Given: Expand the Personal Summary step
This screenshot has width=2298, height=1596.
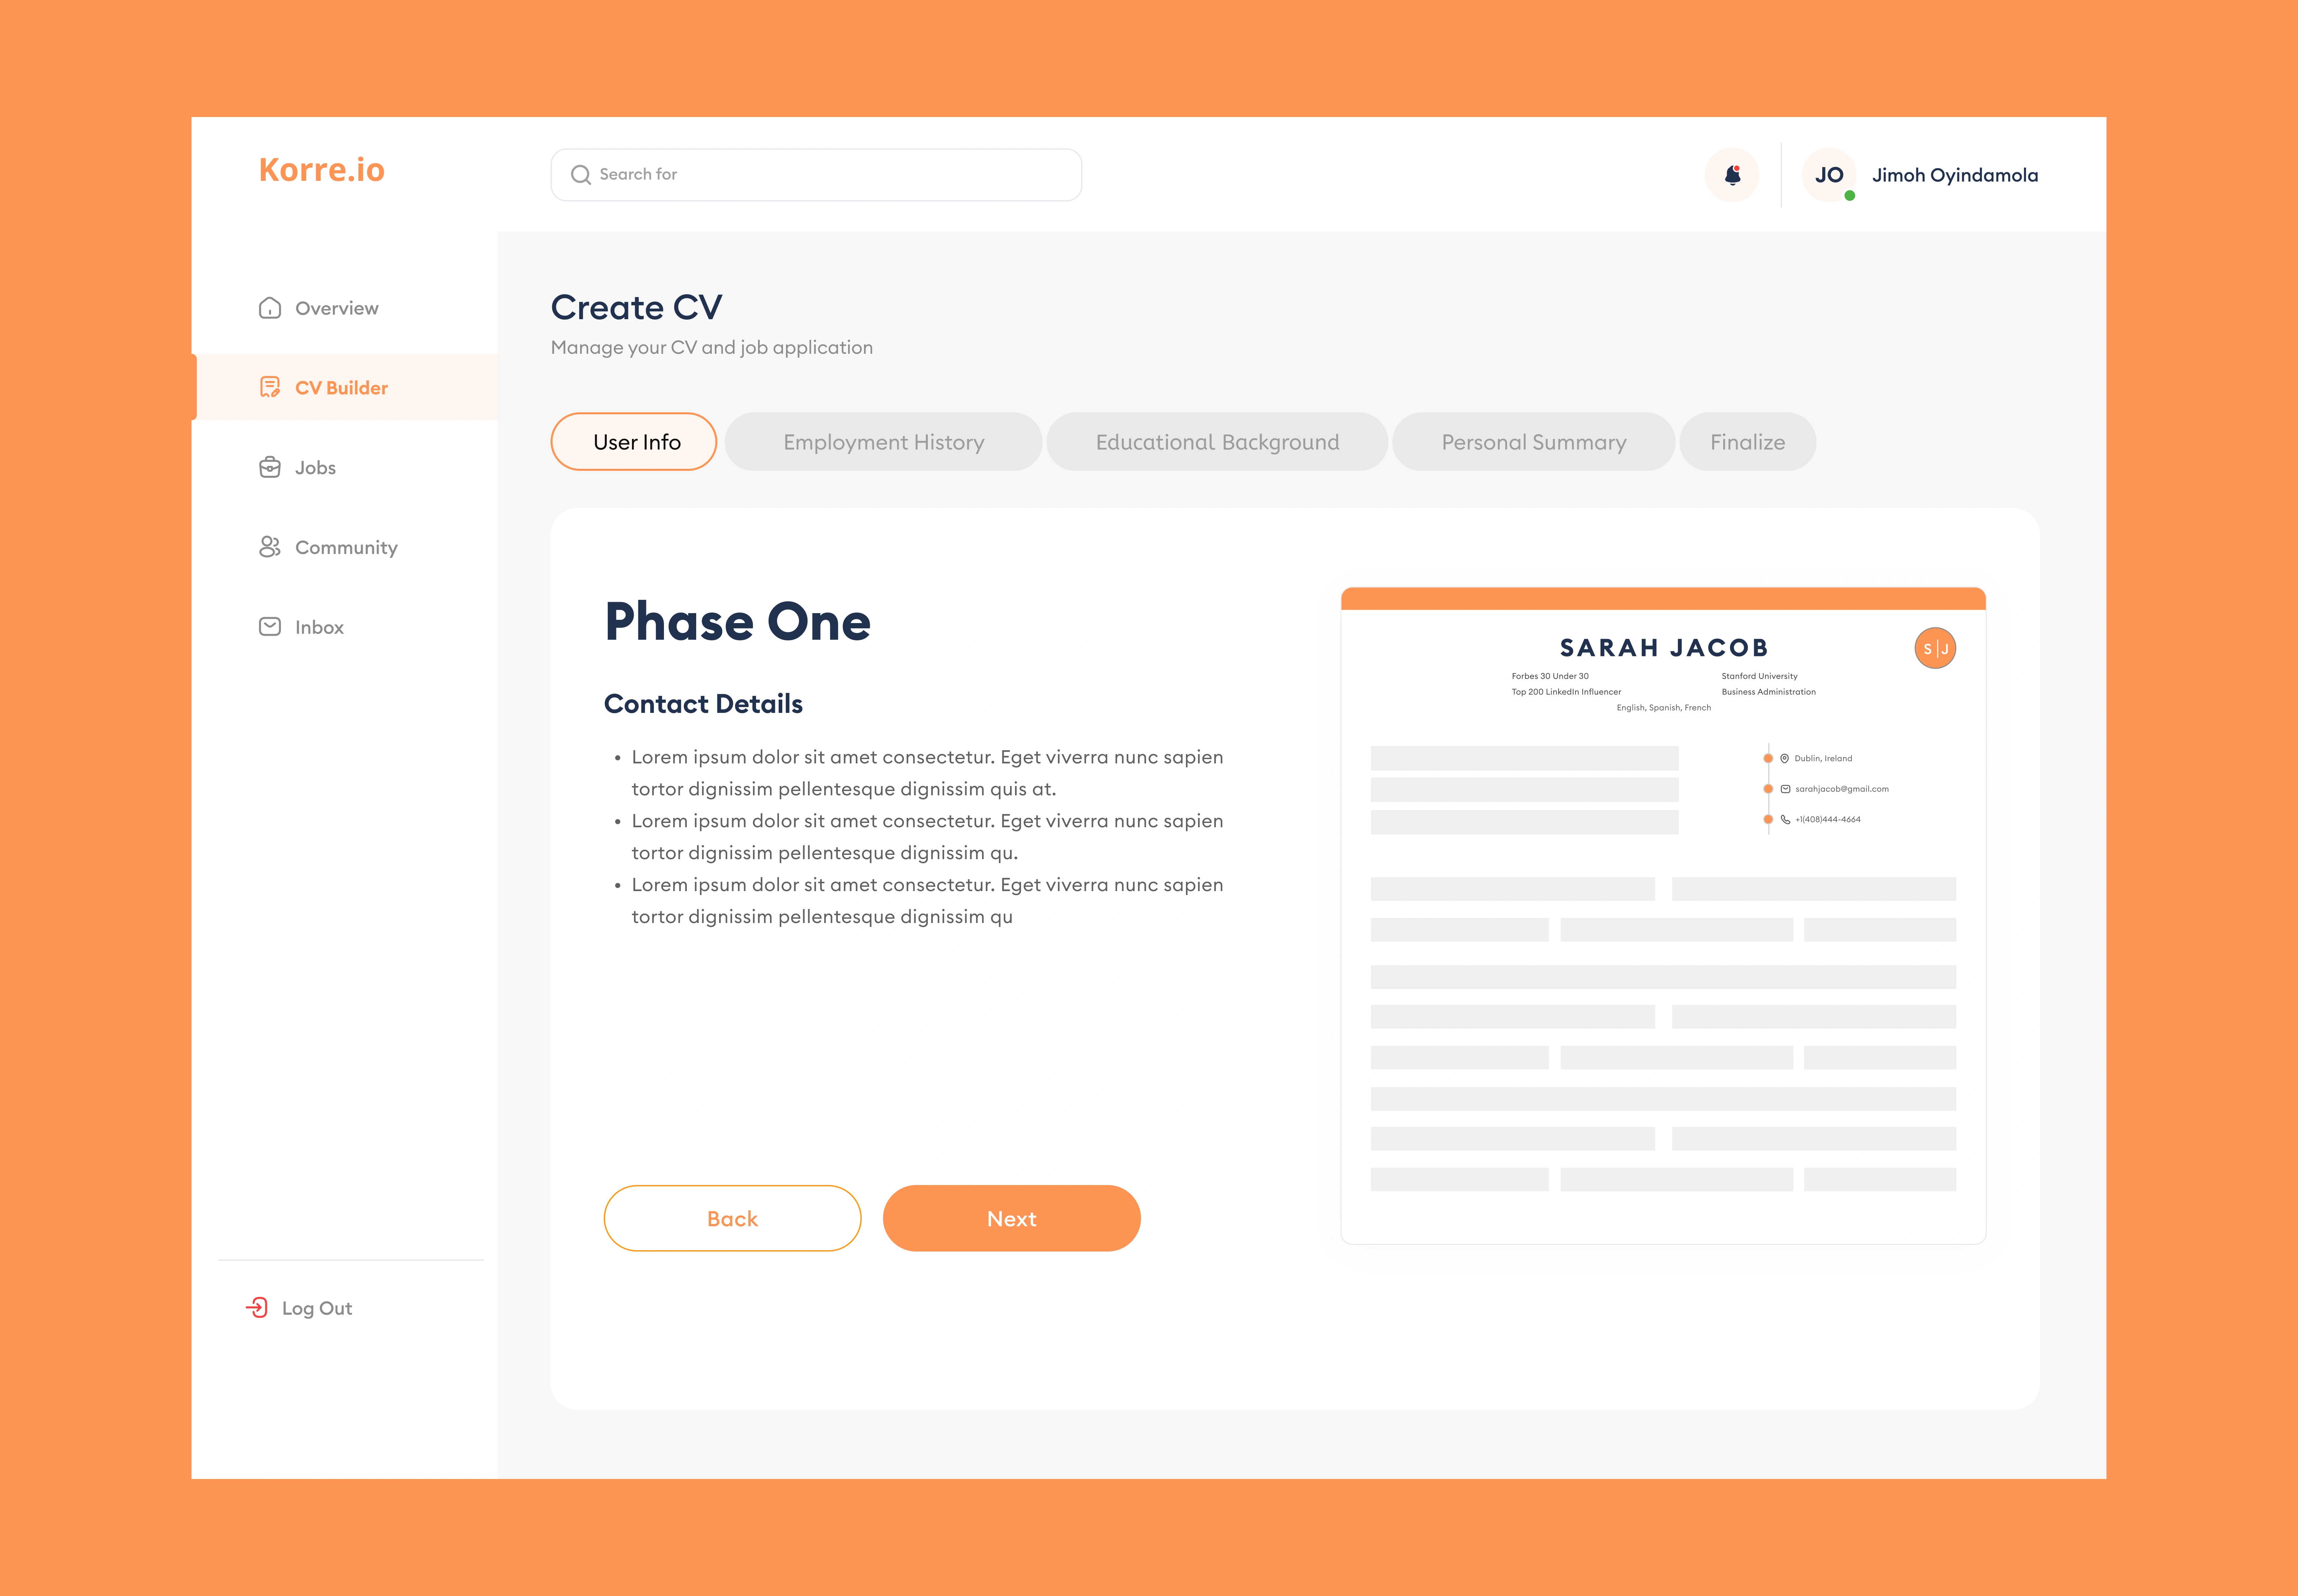Looking at the screenshot, I should click(x=1533, y=440).
